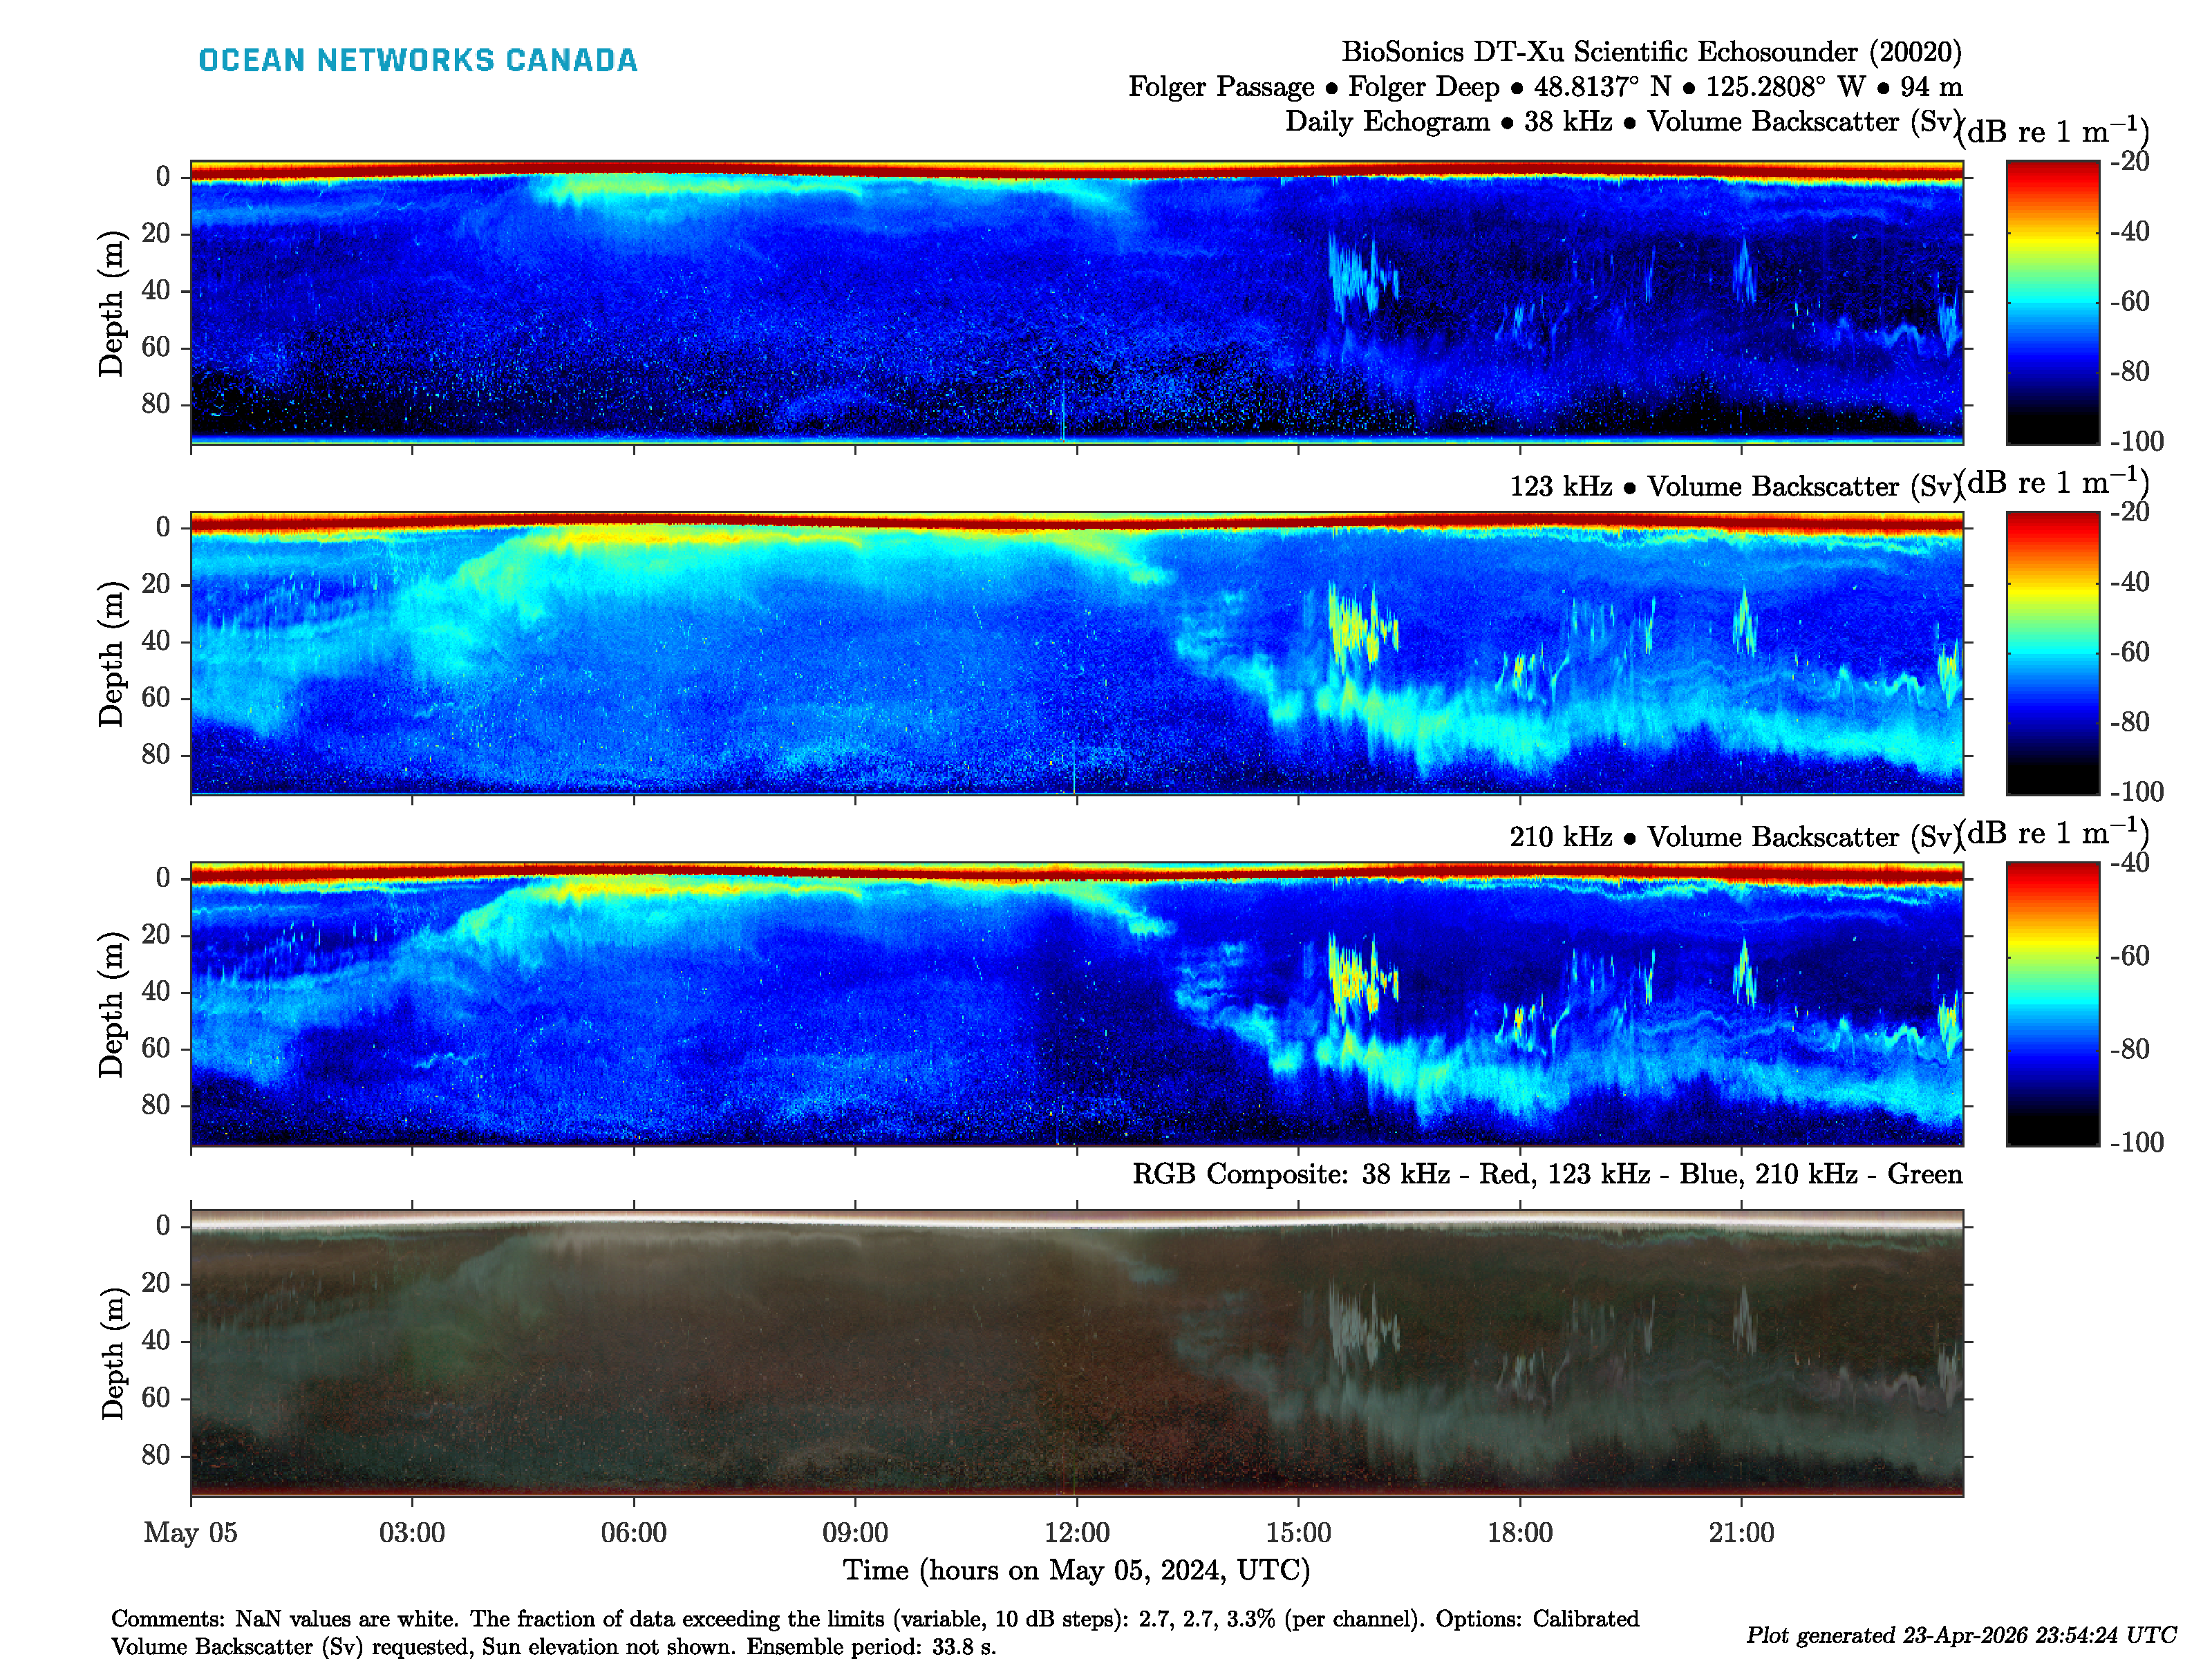Click the 03:00 time axis label
The height and width of the screenshot is (1659, 2212).
(x=411, y=1532)
